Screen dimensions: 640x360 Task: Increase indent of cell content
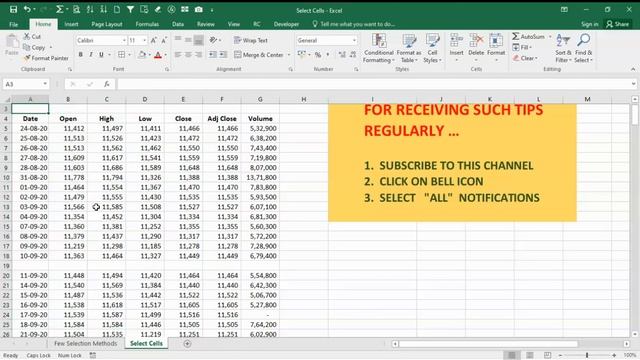223,55
